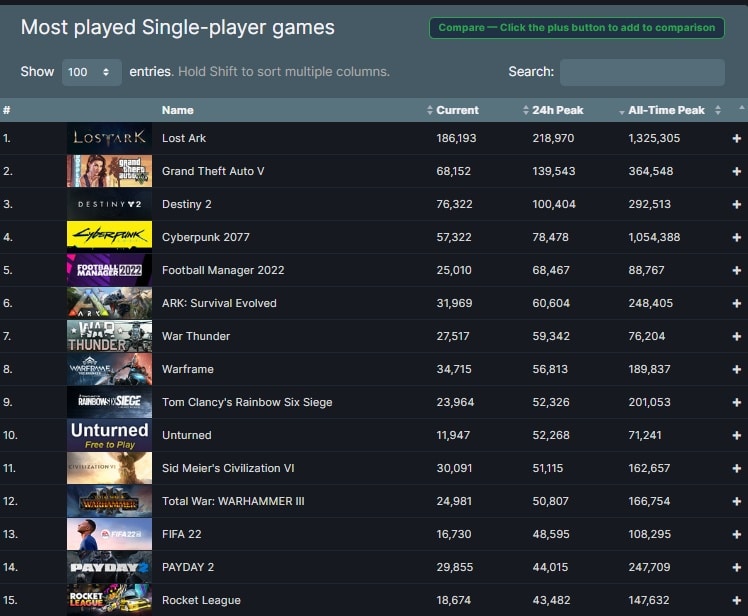Add ARK: Survival Evolved to comparison
Viewport: 748px width, 616px height.
[x=737, y=303]
